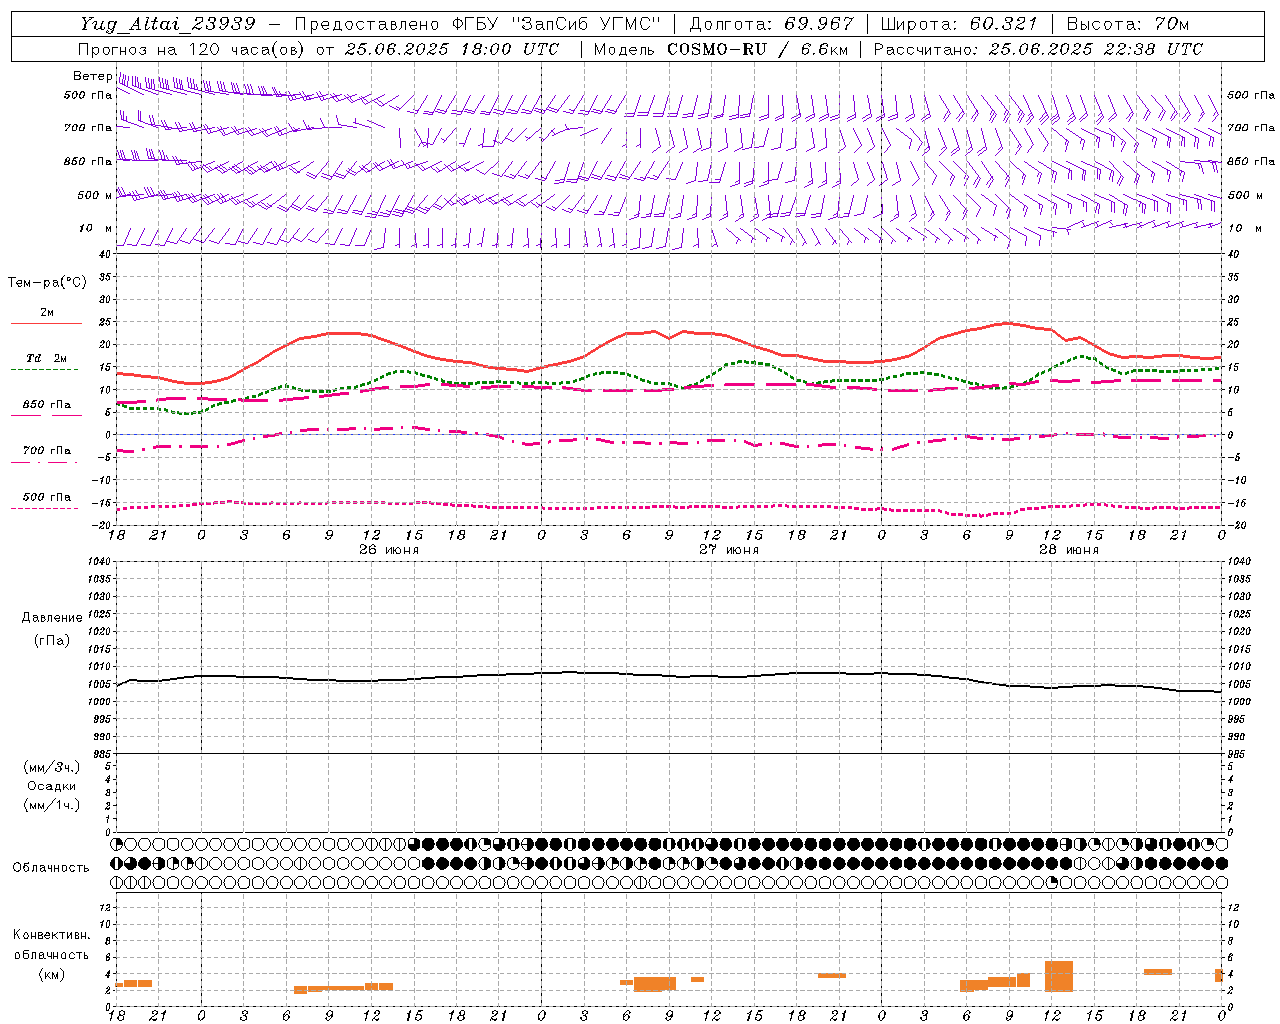Click the Широта: 60.321 header value
This screenshot has width=1280, height=1024.
(x=960, y=24)
